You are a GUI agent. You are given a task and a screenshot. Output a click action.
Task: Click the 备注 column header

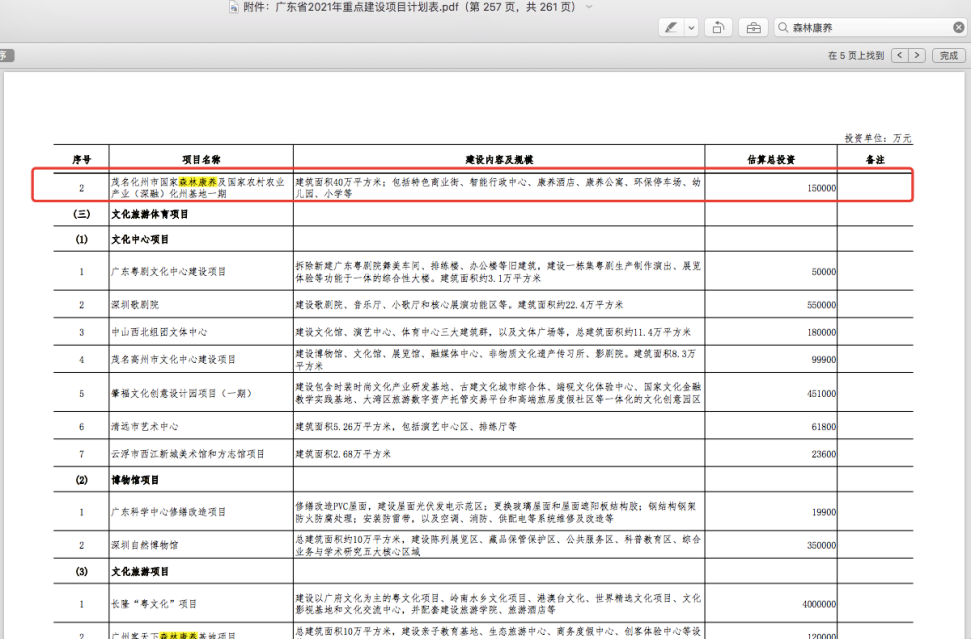click(875, 160)
